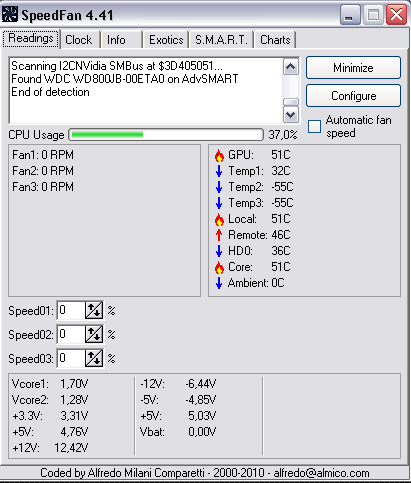Click the 'Fan3: 0 RPM' reading
Screen dimensions: 411x483
[43, 187]
